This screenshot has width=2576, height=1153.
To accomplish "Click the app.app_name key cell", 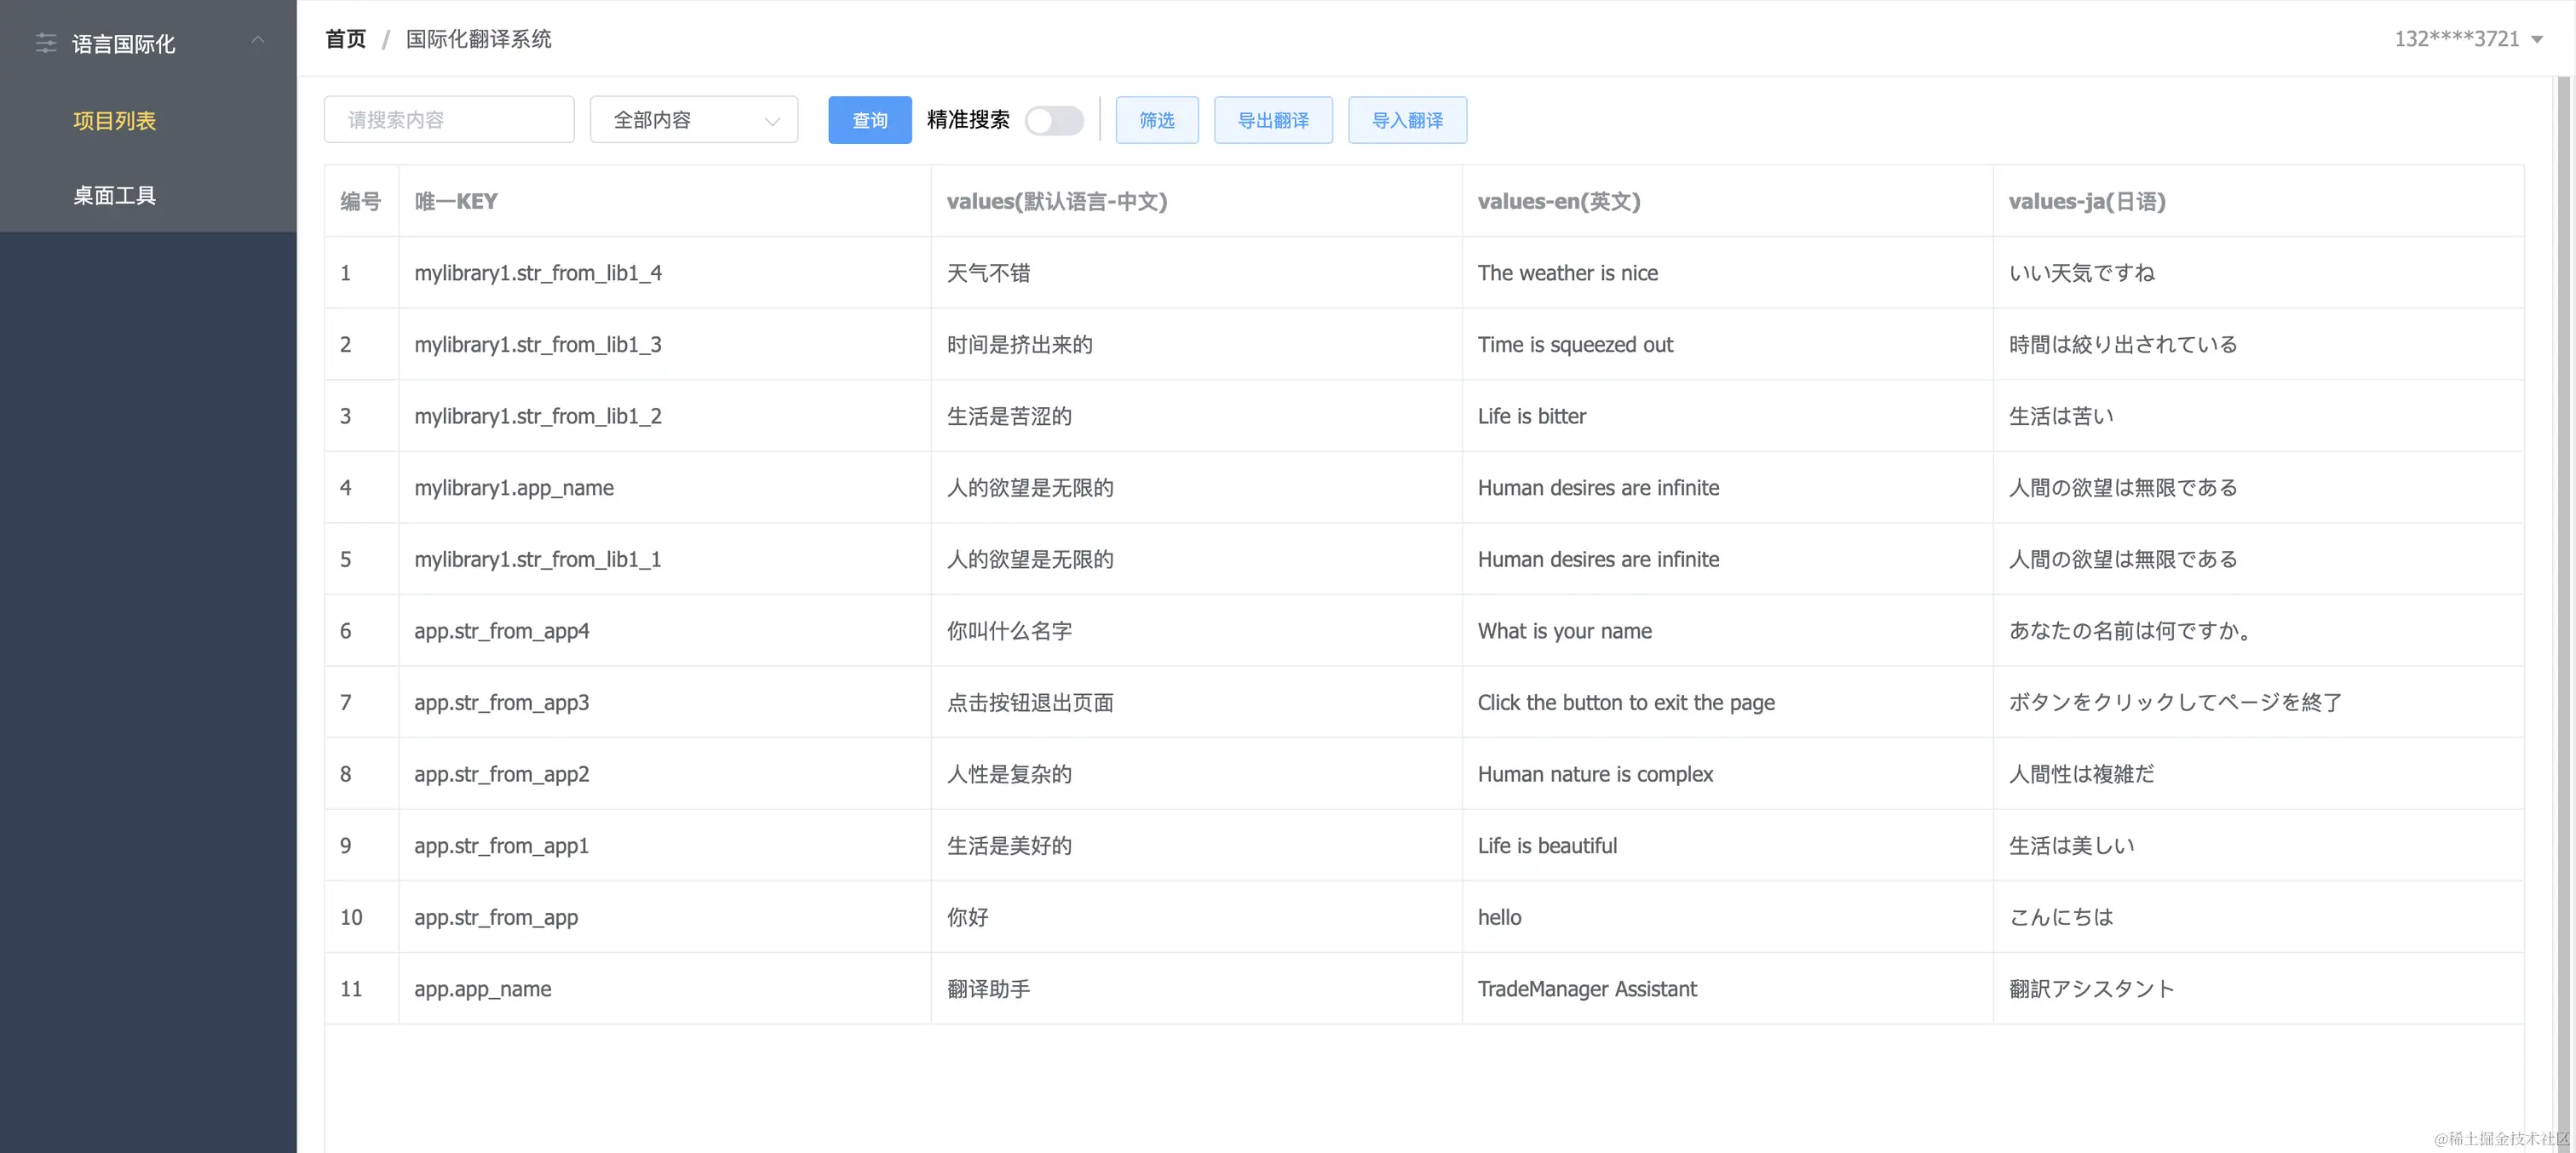I will click(483, 989).
